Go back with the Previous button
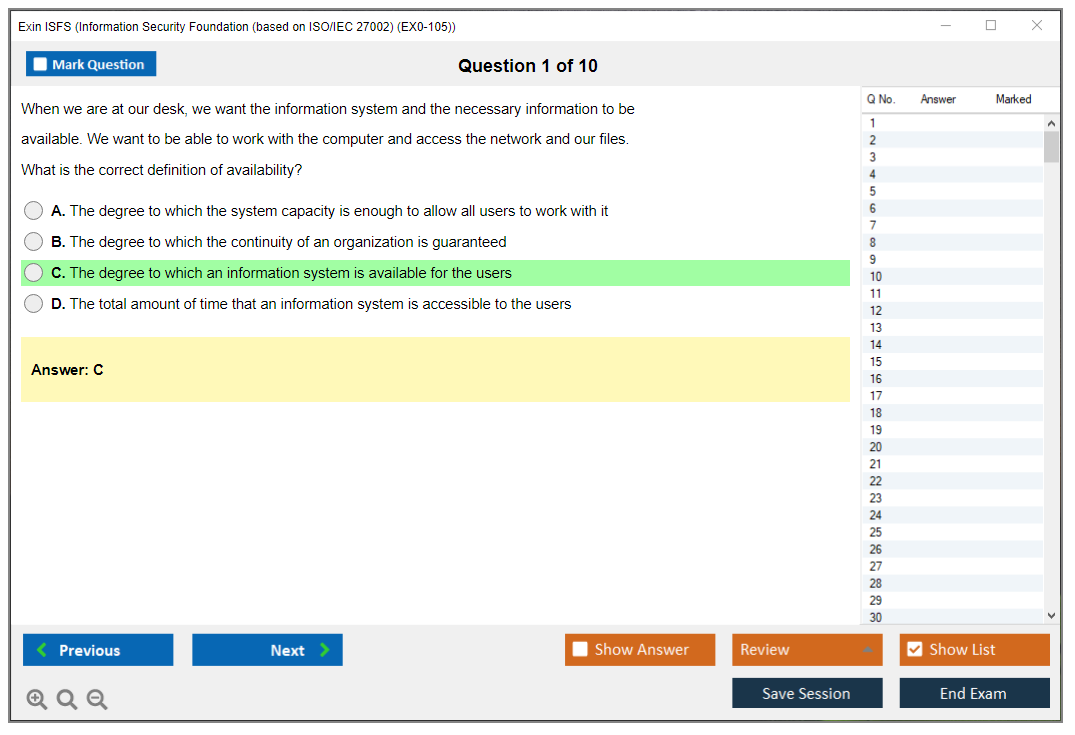 click(x=98, y=650)
